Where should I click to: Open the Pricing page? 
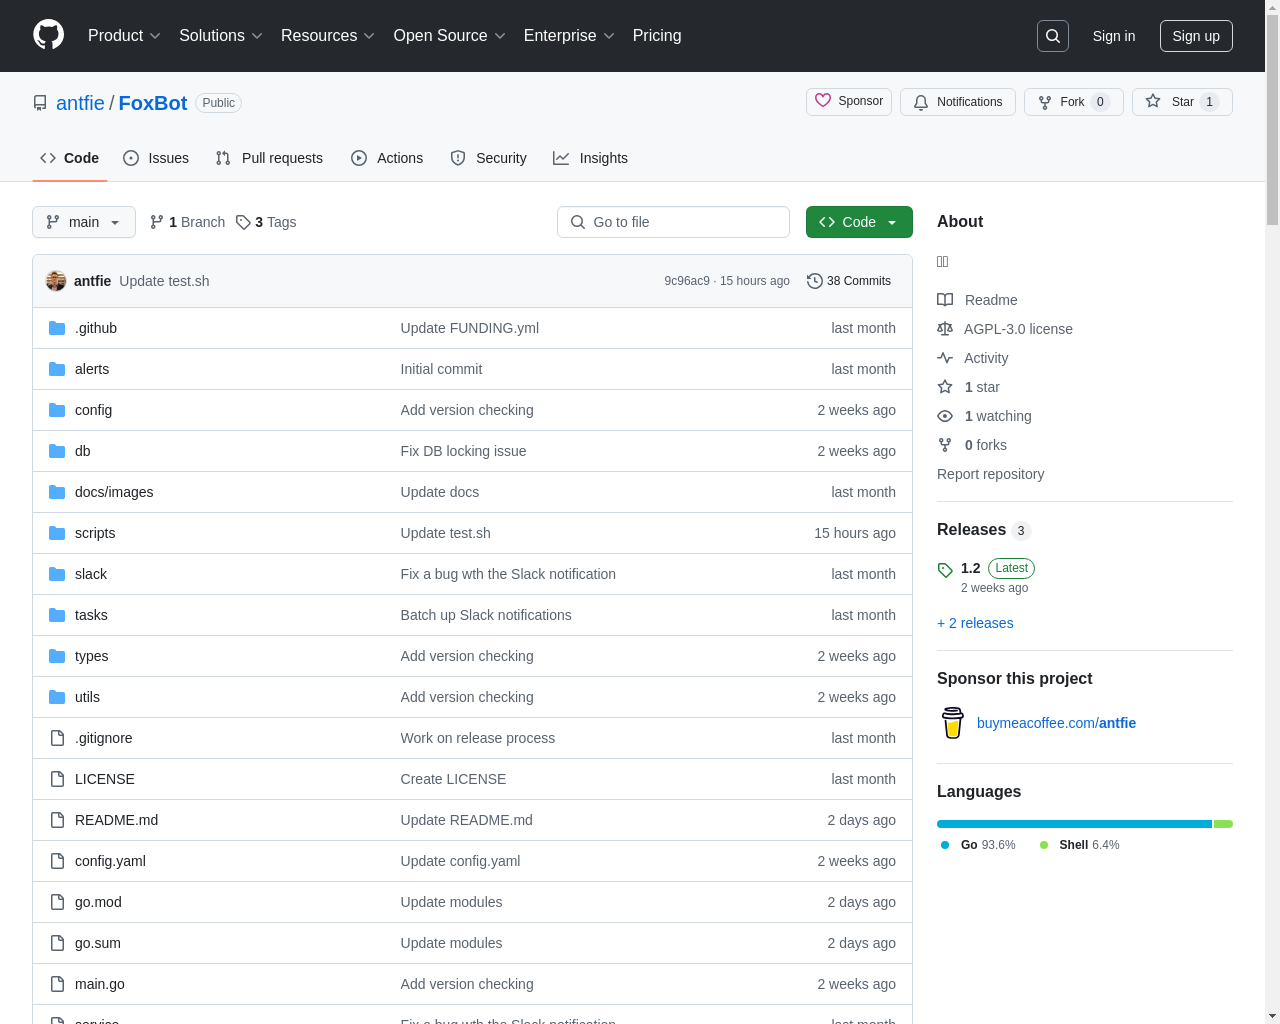657,36
